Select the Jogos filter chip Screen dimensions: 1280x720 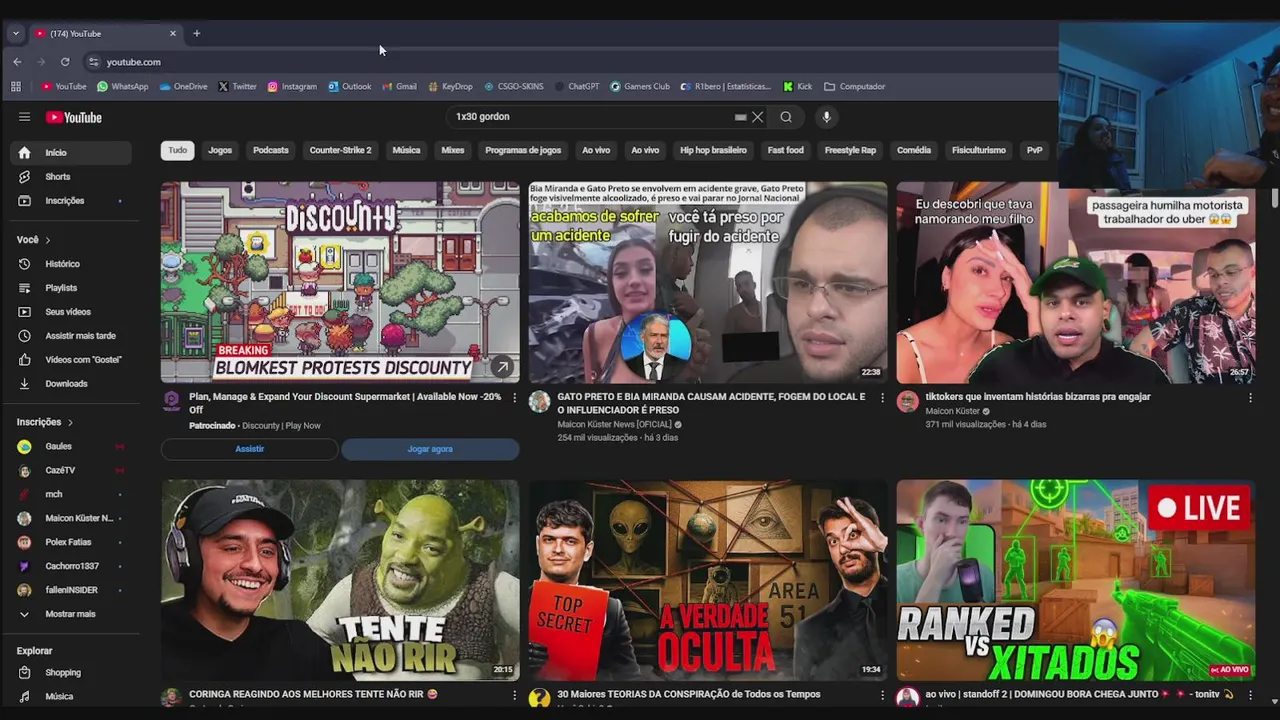coord(220,150)
